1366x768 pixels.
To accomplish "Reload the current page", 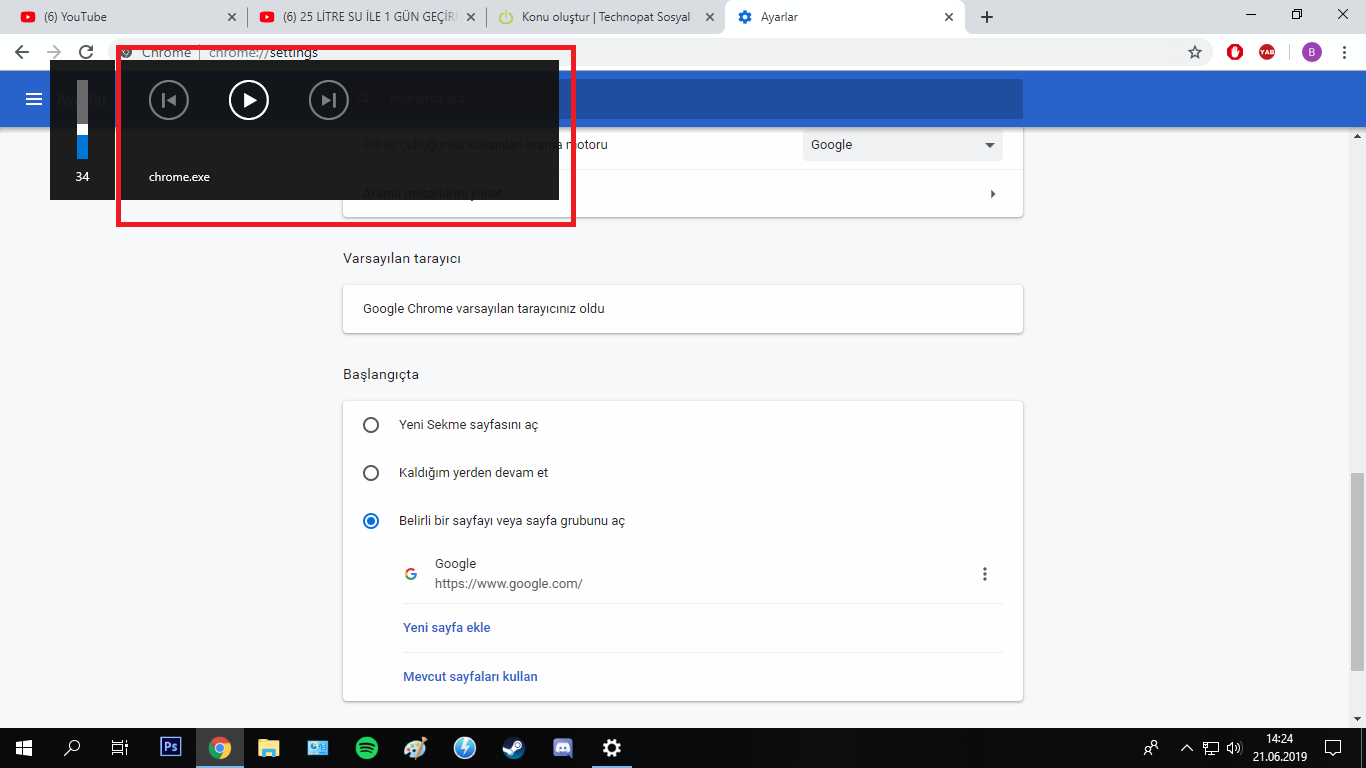I will coord(86,52).
